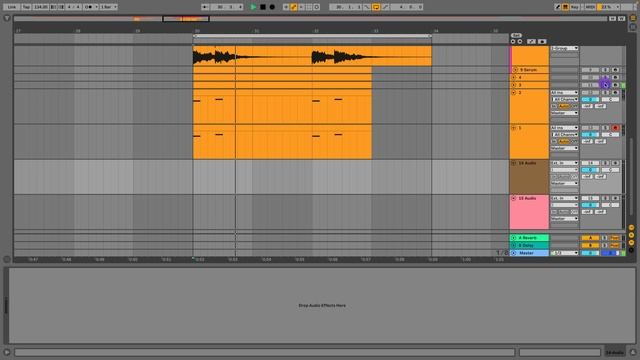Toggle the Mixer section show button
This screenshot has height=360, width=640.
tap(631, 242)
